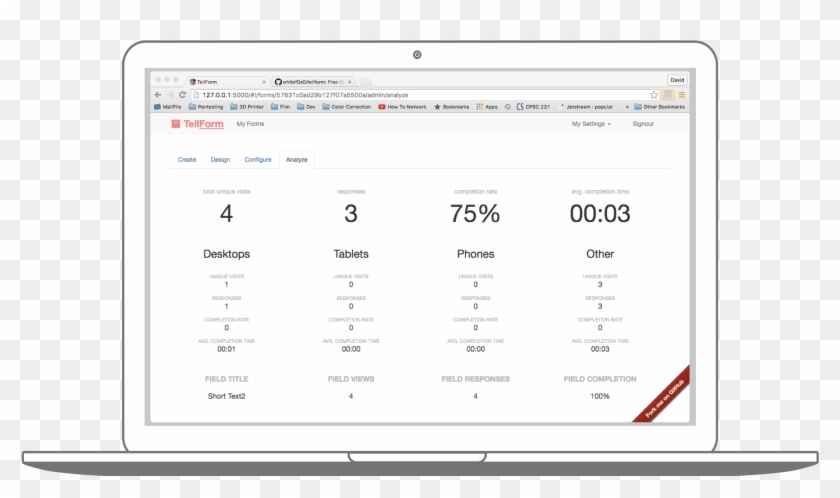This screenshot has height=498, width=840.
Task: Expand the My Settings dropdown
Action: point(591,124)
